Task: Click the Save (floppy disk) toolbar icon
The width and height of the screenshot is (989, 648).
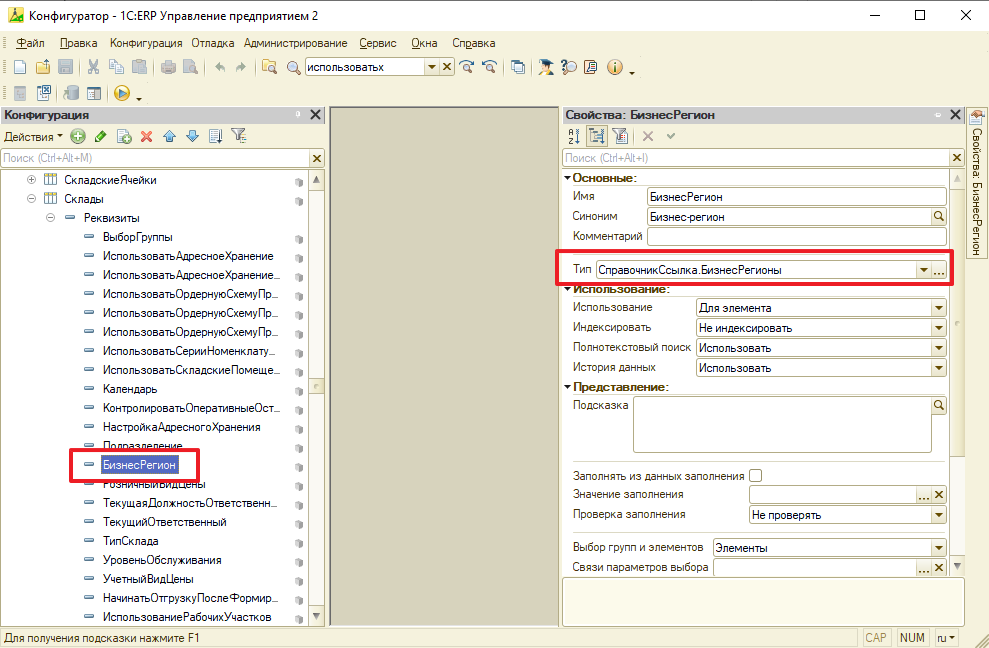Action: (x=66, y=67)
